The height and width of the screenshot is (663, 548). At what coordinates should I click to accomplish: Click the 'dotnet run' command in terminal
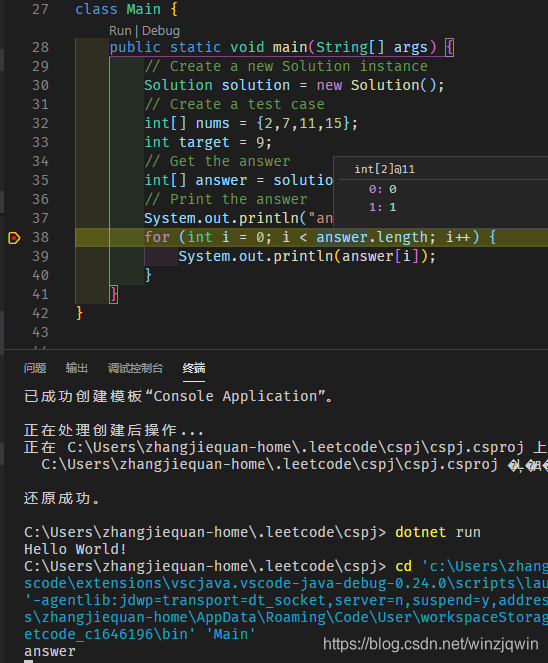click(x=438, y=532)
